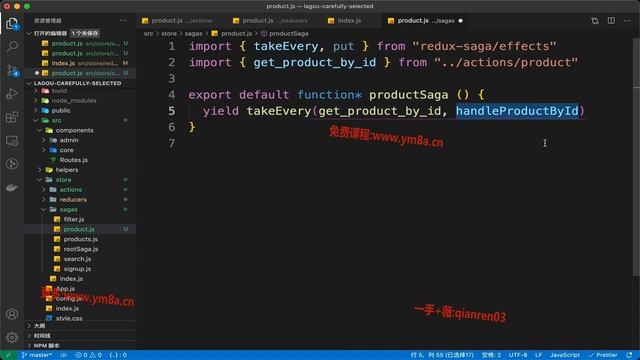This screenshot has height=360, width=640.
Task: Open notifications bell in status bar
Action: 629,355
